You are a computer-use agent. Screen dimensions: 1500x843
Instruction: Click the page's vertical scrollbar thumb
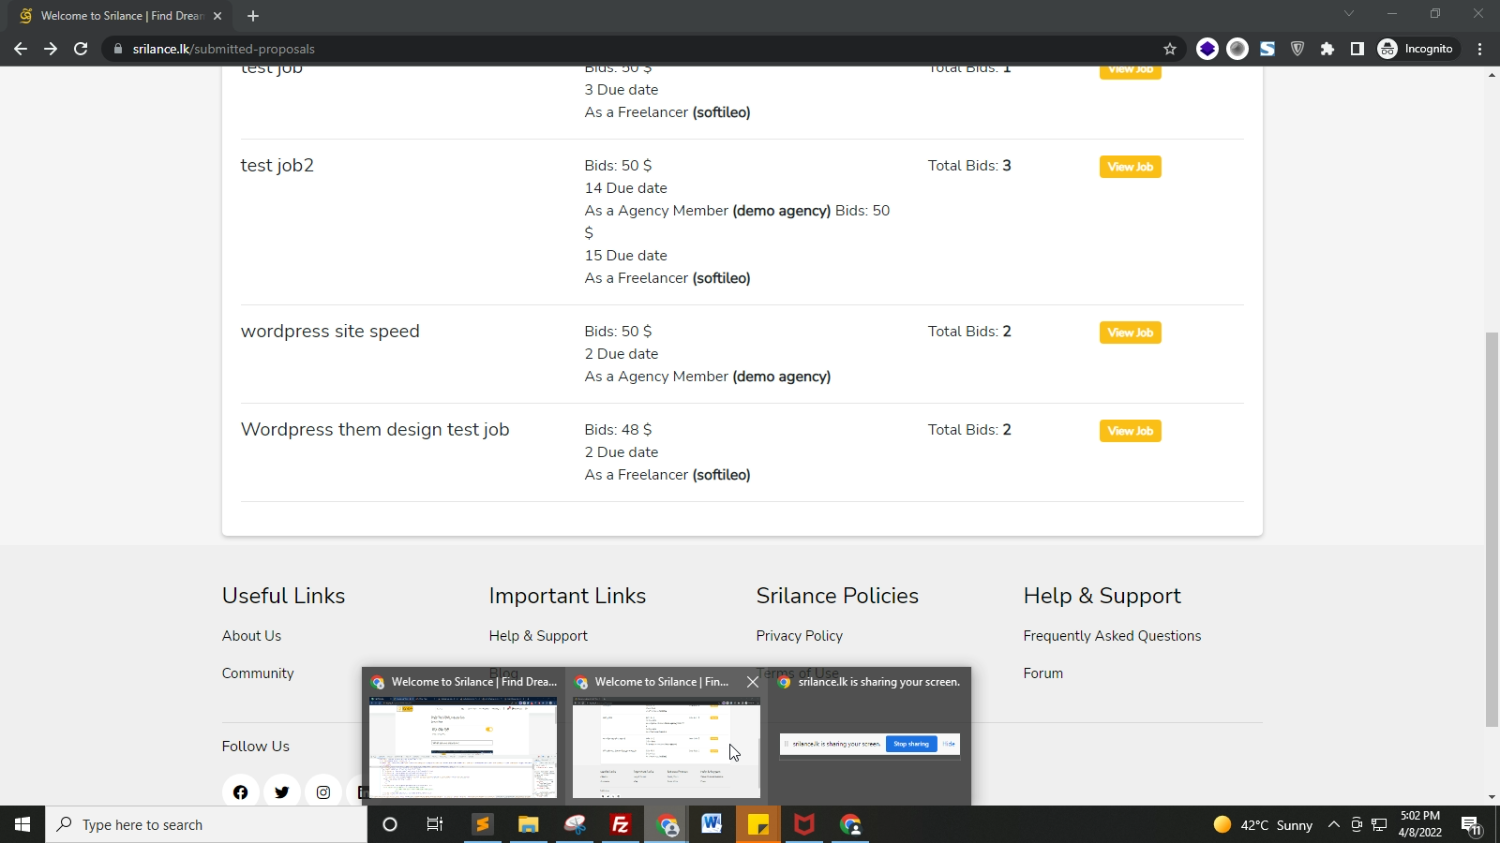coord(1491,530)
